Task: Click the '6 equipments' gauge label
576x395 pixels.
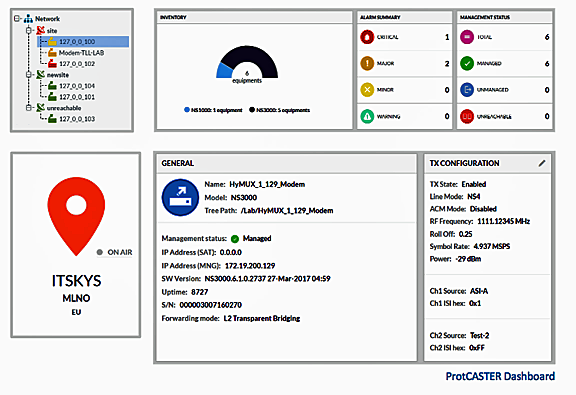Action: [247, 77]
